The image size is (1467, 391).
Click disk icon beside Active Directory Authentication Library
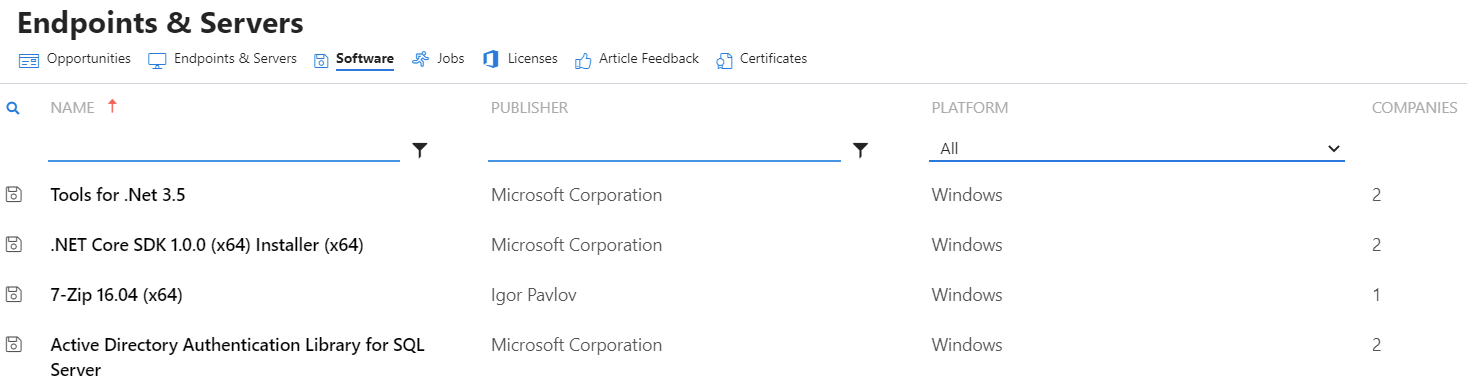point(14,344)
